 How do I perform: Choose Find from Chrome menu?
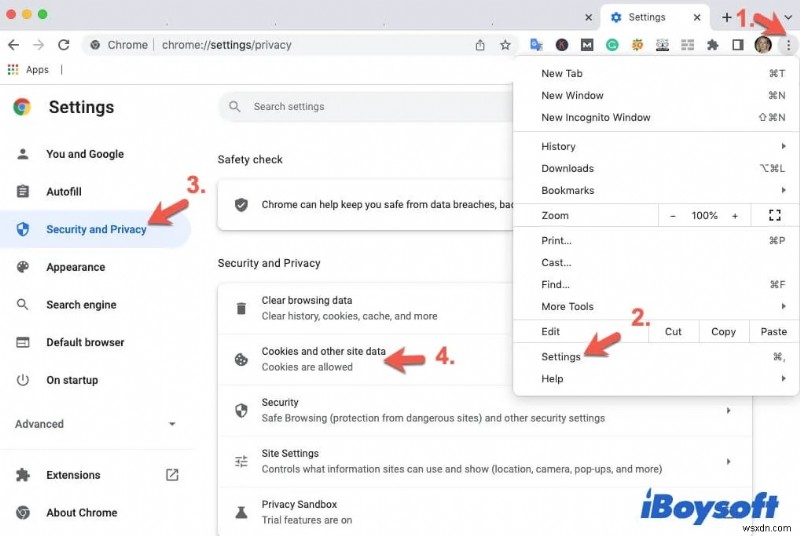click(x=656, y=285)
